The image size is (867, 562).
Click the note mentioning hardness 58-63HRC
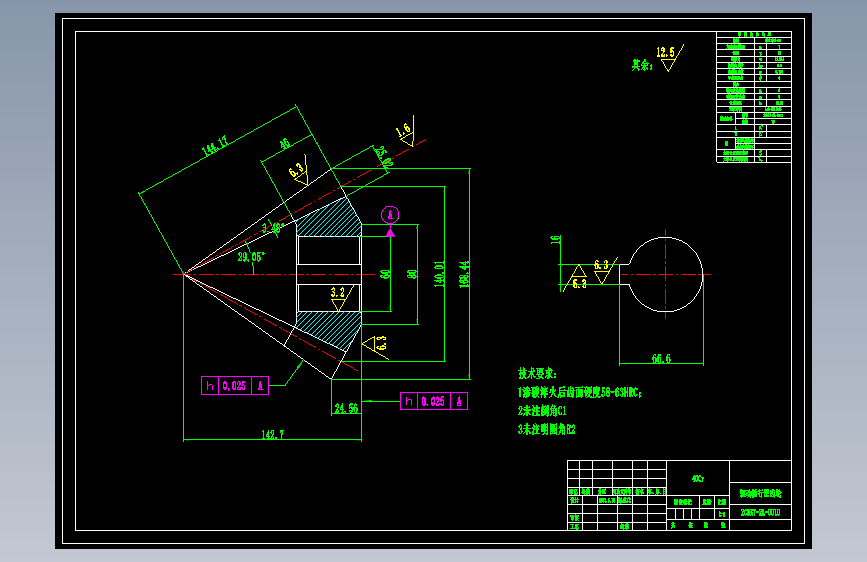[579, 392]
